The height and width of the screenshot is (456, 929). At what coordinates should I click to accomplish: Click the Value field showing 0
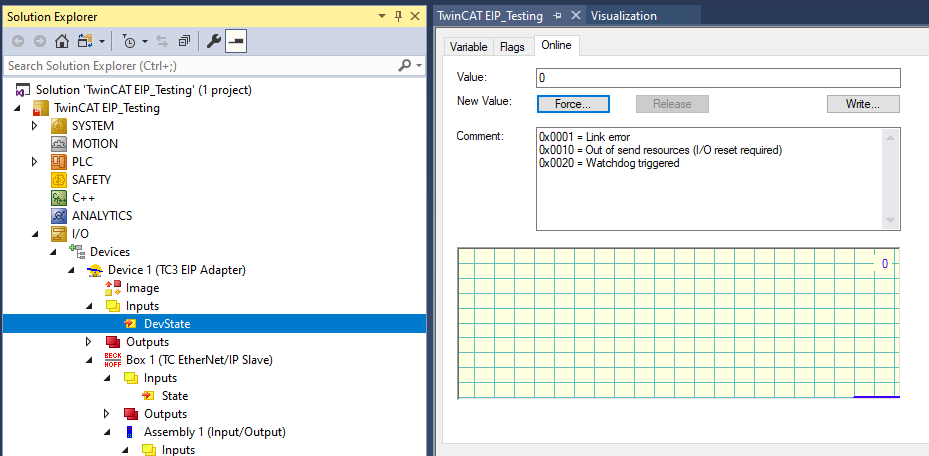[718, 78]
